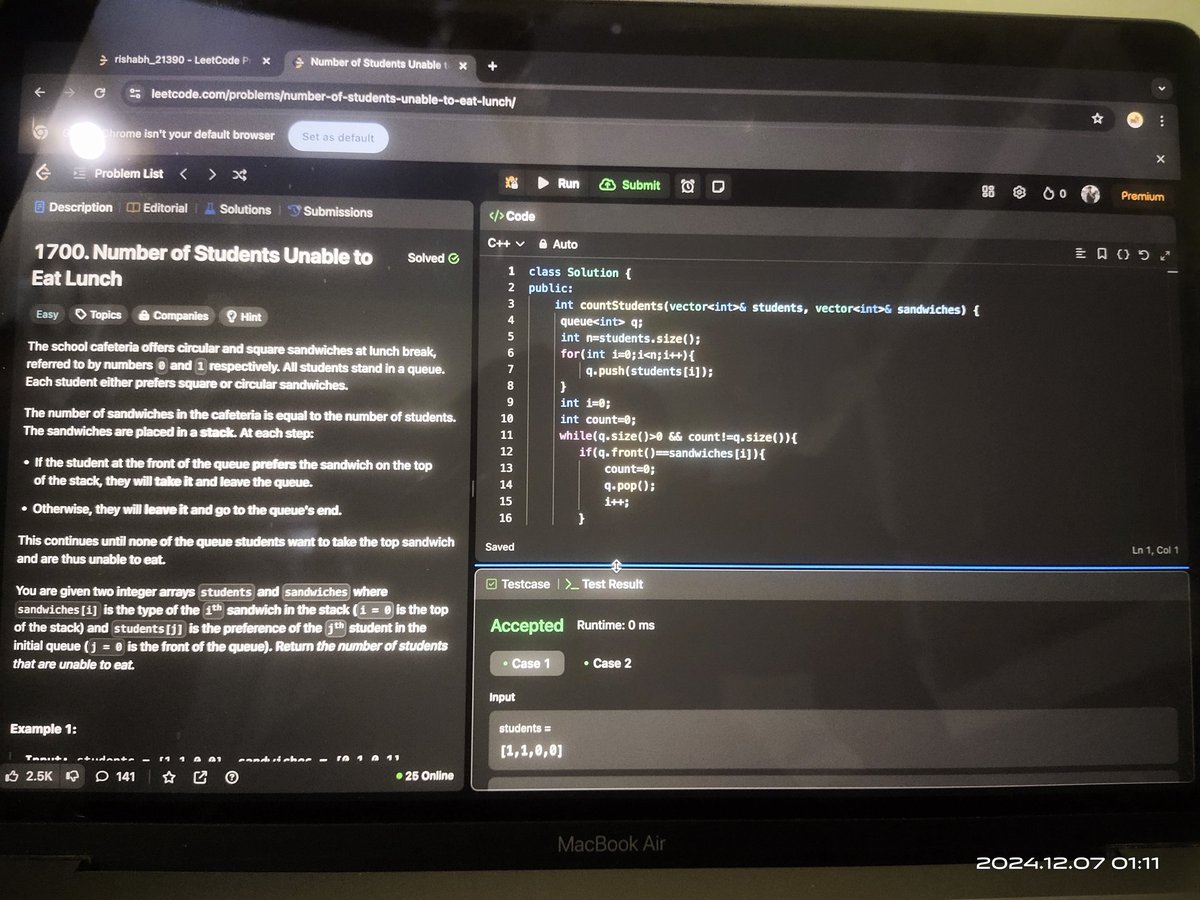
Task: Open a new browser tab
Action: [491, 66]
